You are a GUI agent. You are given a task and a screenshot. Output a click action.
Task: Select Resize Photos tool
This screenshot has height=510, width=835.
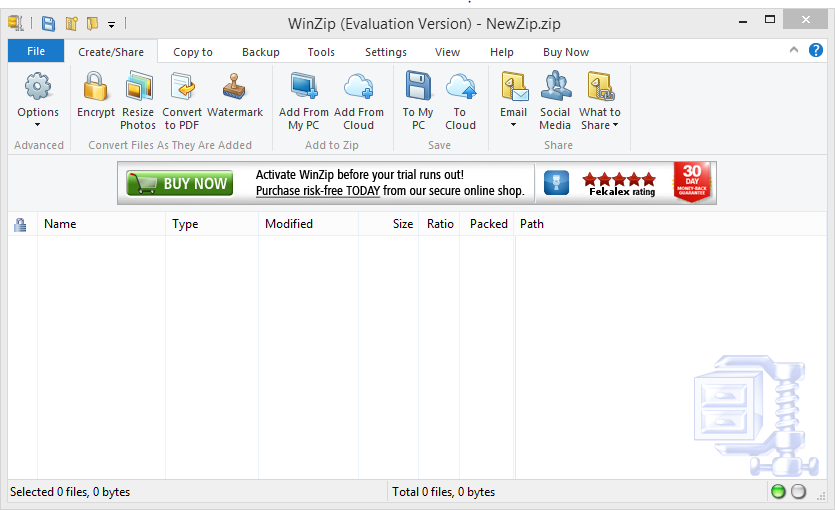pos(138,87)
